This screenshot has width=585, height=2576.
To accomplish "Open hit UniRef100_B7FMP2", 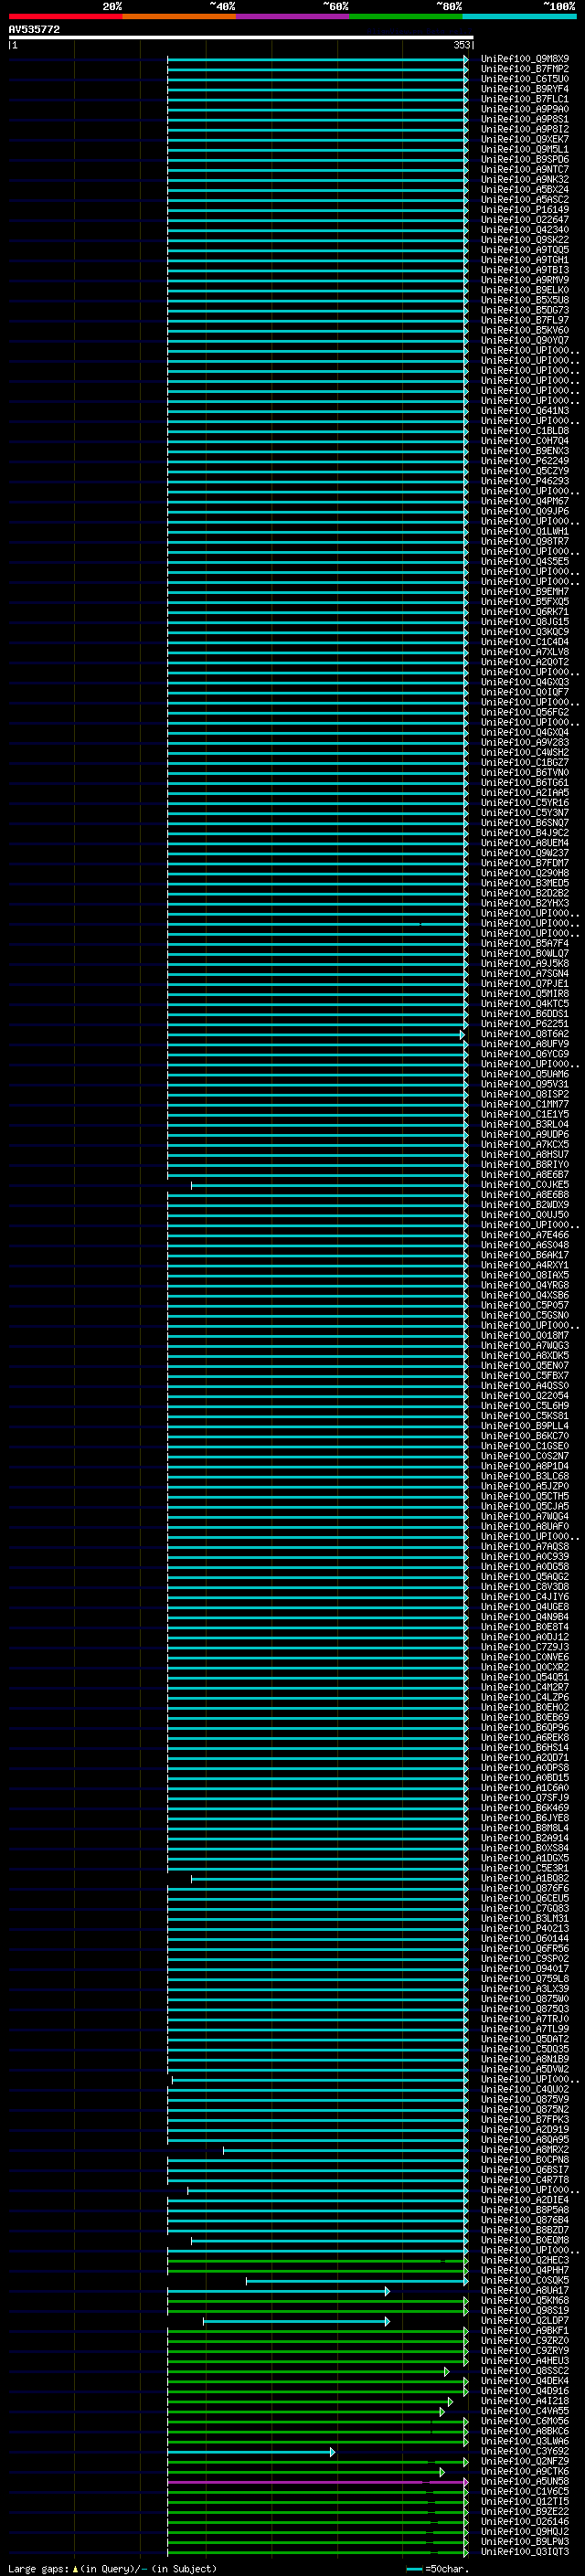I will (x=524, y=69).
